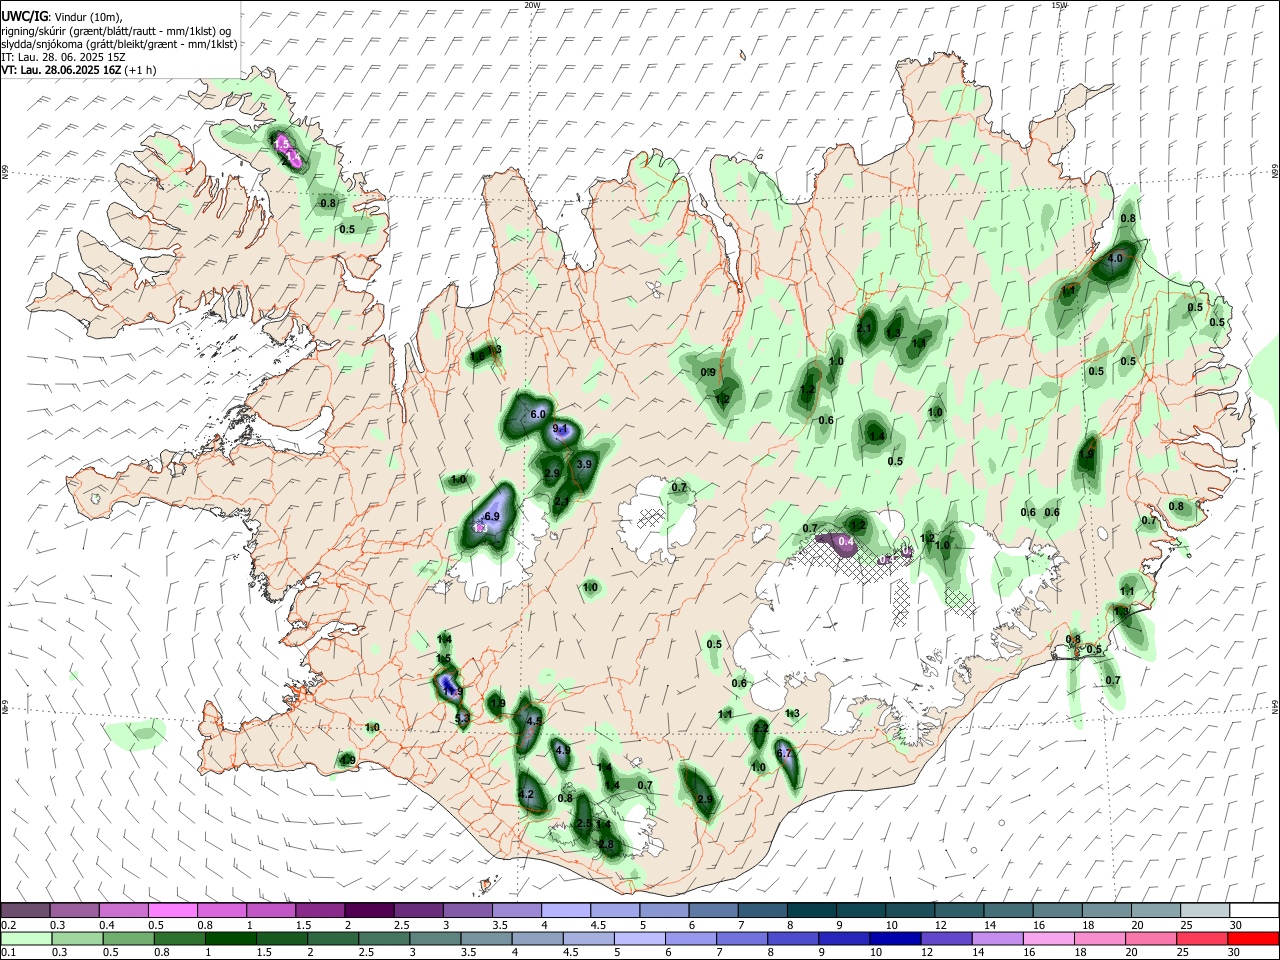Click the 6.0 precipitation value on the map
The width and height of the screenshot is (1280, 960).
coord(537,414)
